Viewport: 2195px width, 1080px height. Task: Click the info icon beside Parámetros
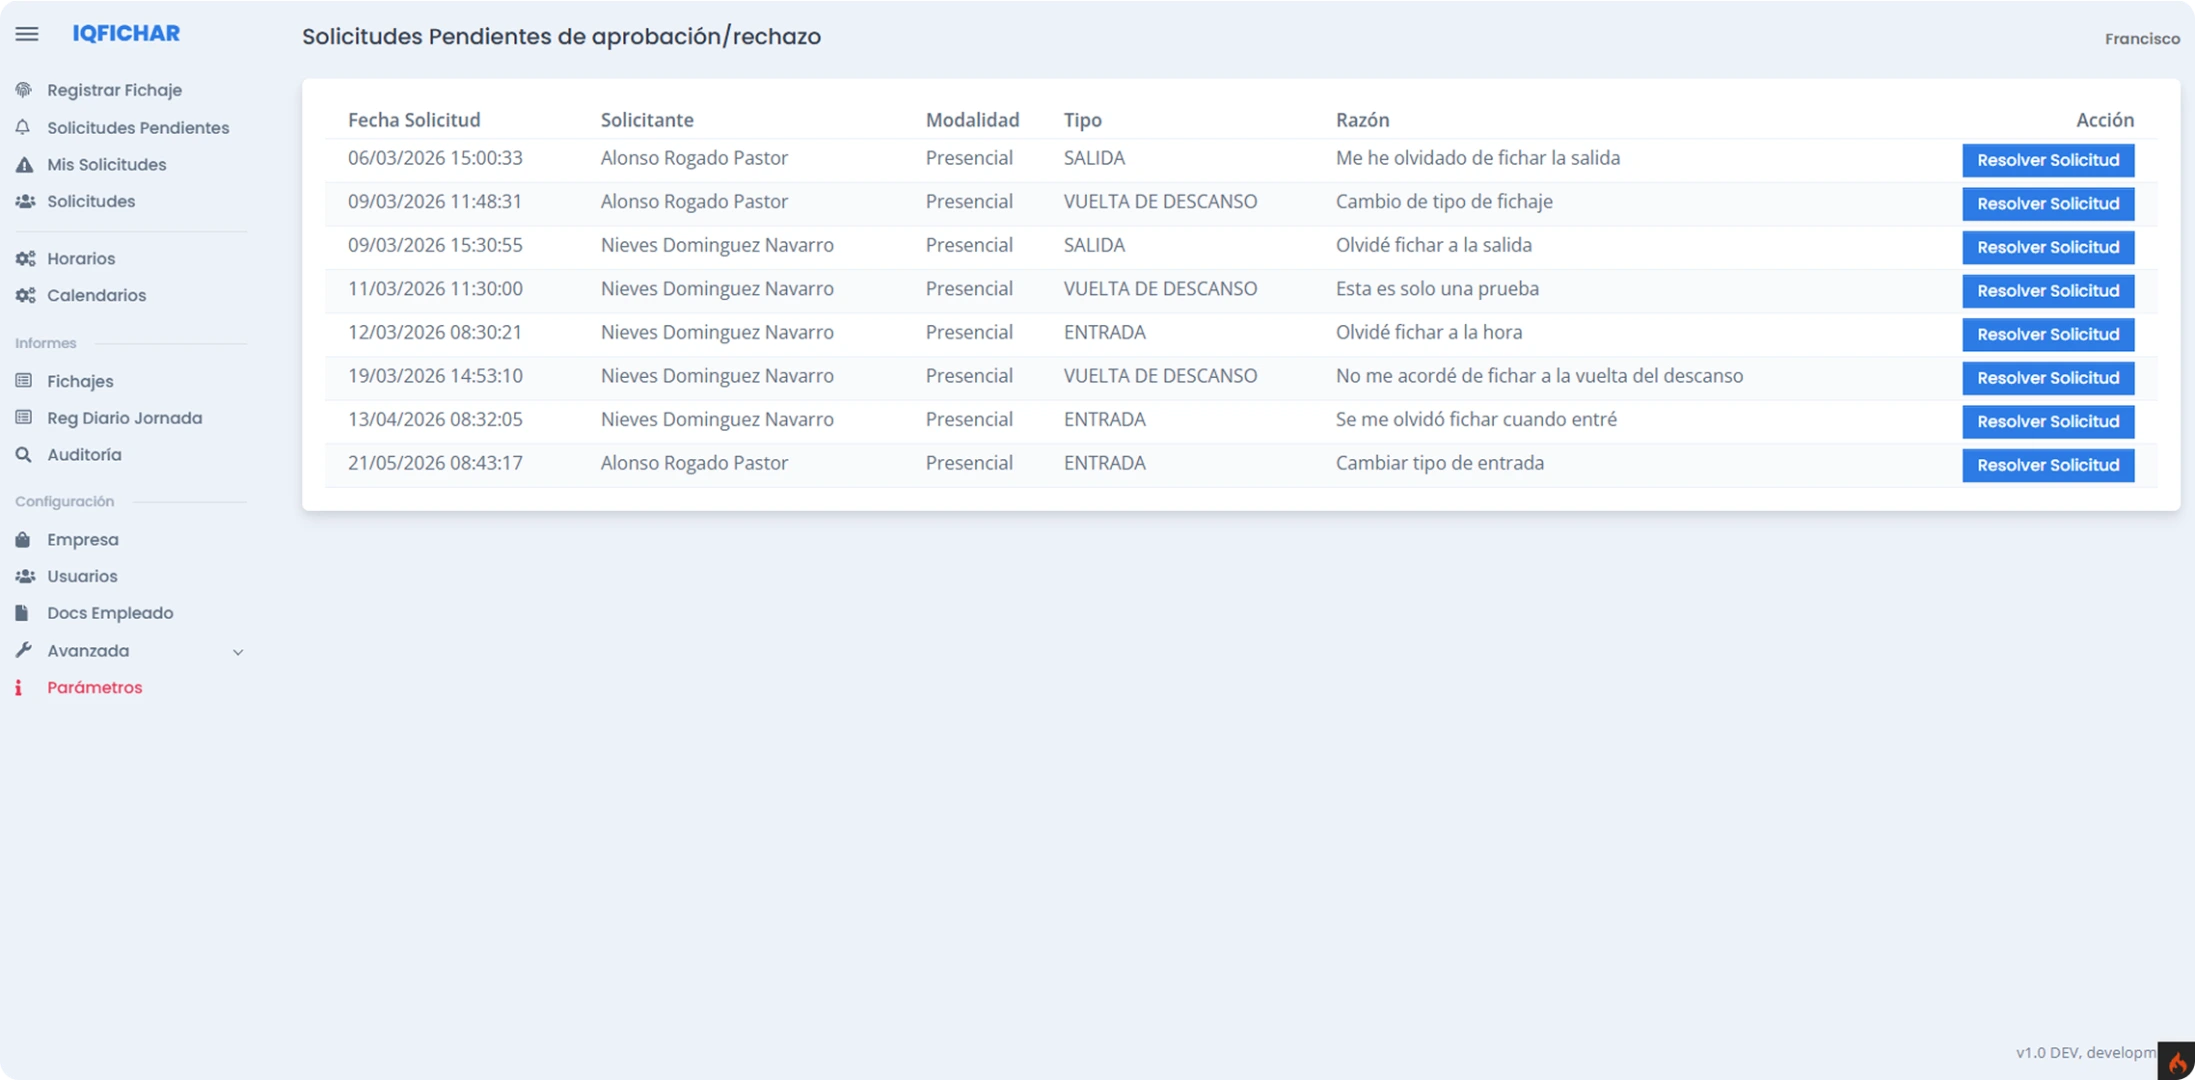tap(18, 687)
